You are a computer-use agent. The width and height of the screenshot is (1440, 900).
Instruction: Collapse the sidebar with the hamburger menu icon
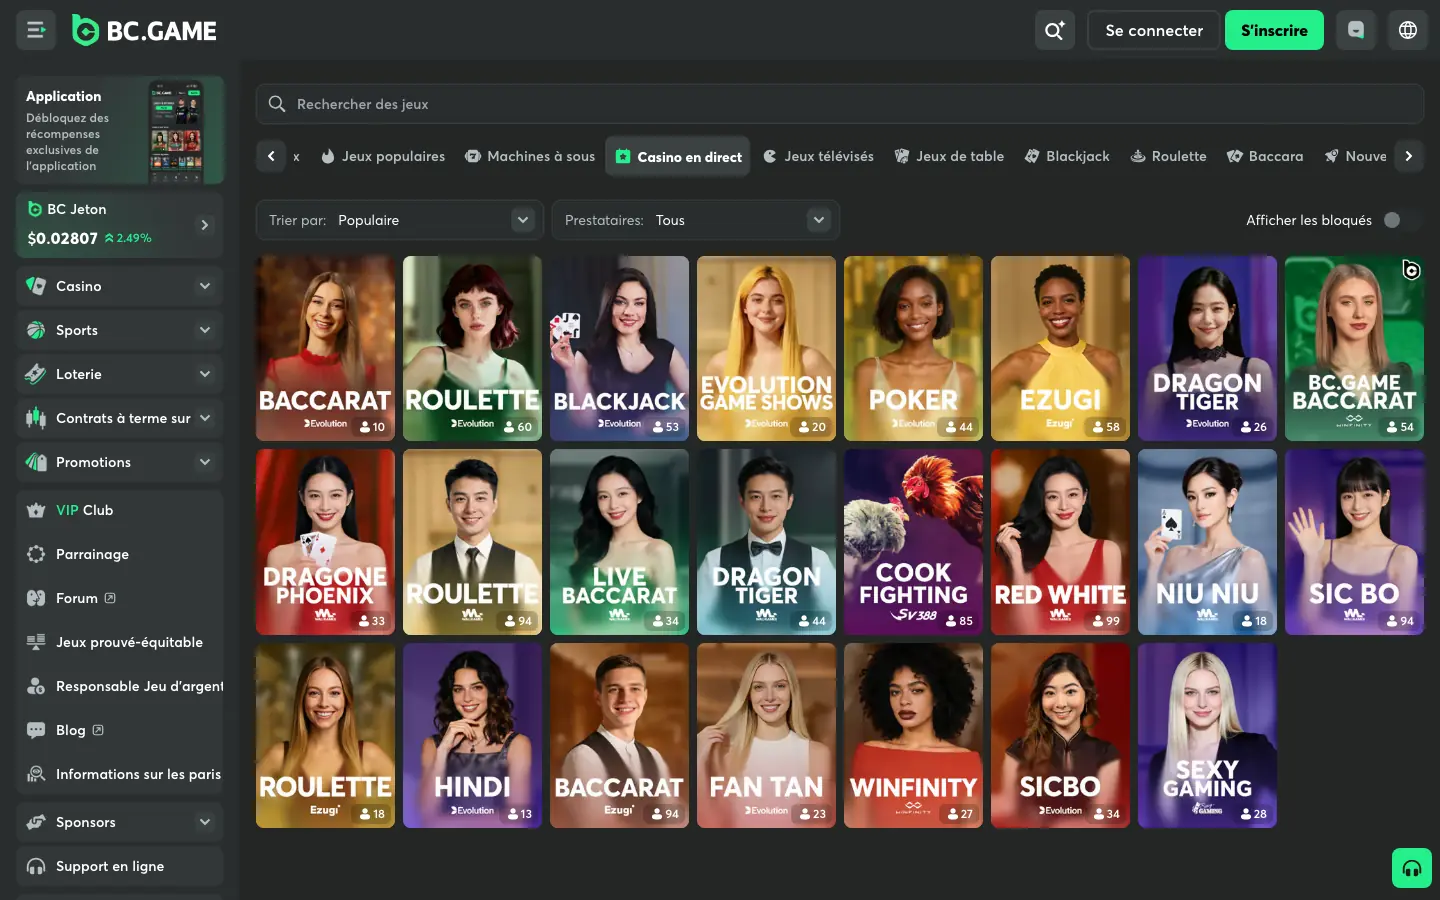click(x=36, y=30)
